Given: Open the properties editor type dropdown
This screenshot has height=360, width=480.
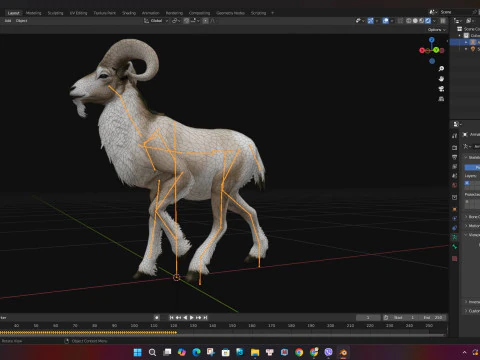Looking at the screenshot, I should 457,124.
